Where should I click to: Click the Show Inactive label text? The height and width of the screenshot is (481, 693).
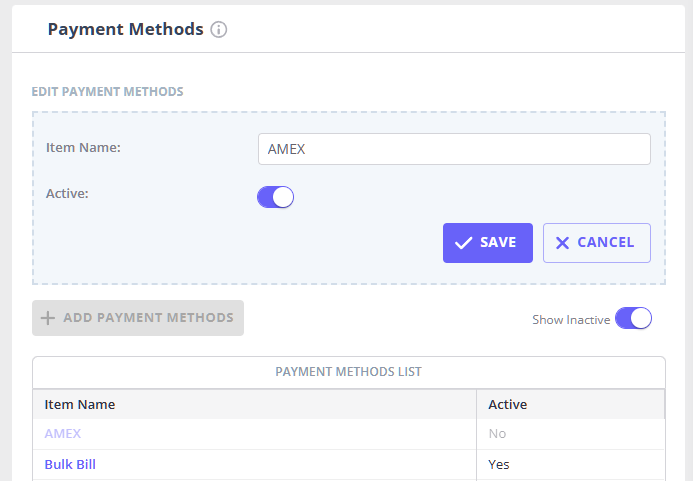click(571, 320)
